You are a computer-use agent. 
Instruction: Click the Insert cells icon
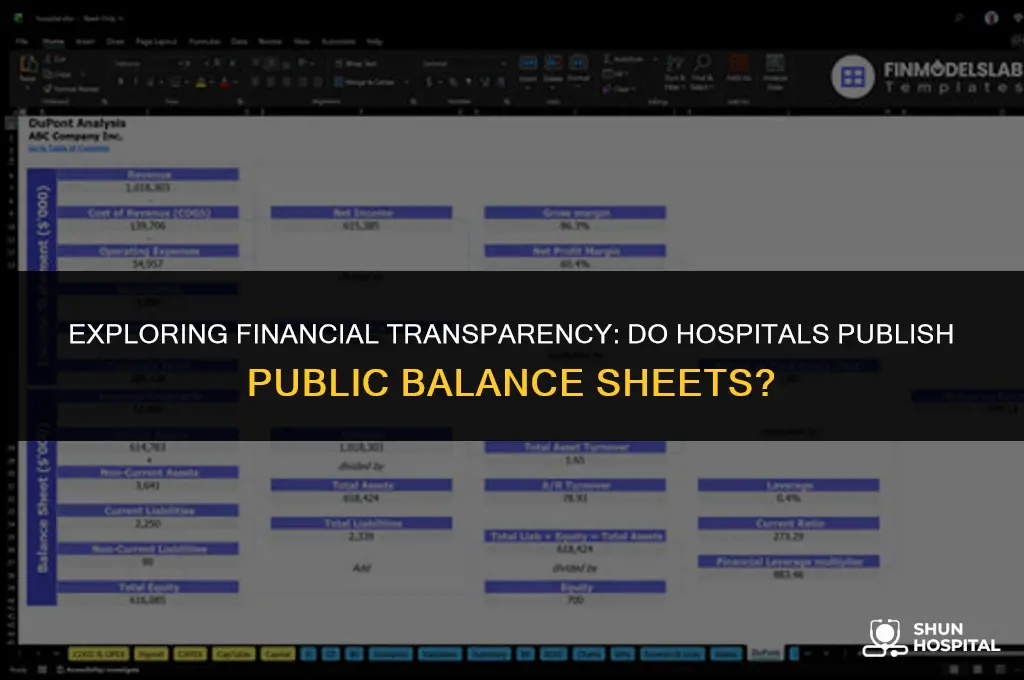pos(528,63)
